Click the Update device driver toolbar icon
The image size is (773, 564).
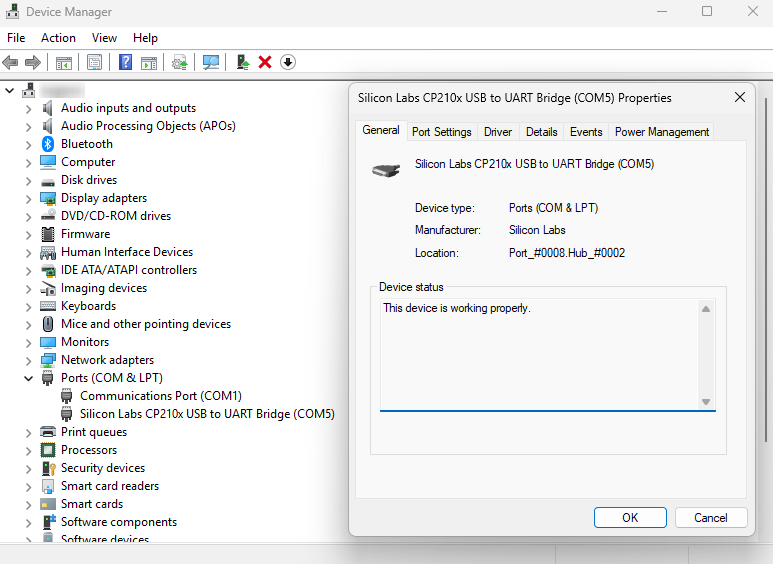pos(179,63)
